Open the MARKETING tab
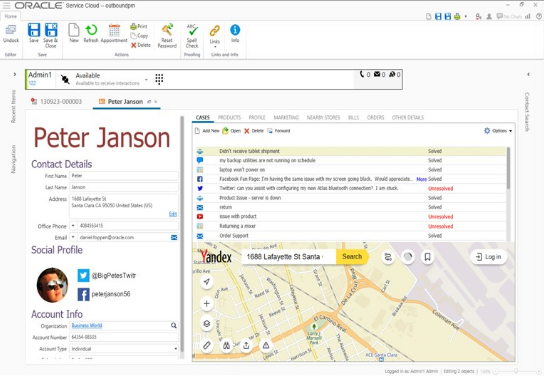The image size is (544, 376). pos(286,118)
